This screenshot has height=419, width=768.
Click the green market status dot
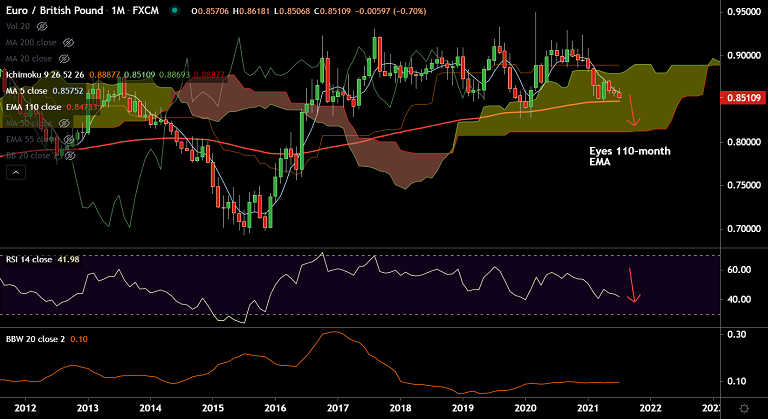pyautogui.click(x=174, y=10)
